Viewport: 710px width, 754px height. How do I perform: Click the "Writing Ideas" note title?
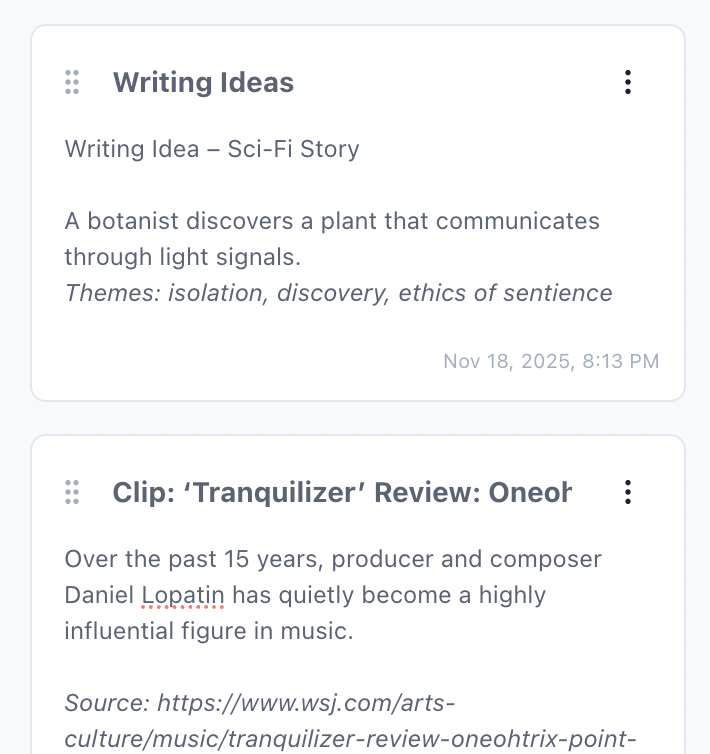(x=203, y=82)
